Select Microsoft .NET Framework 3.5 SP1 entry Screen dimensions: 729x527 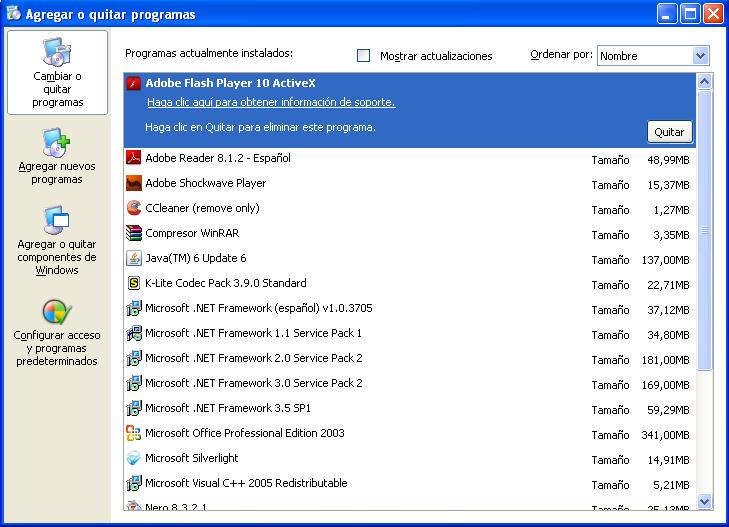coord(228,408)
